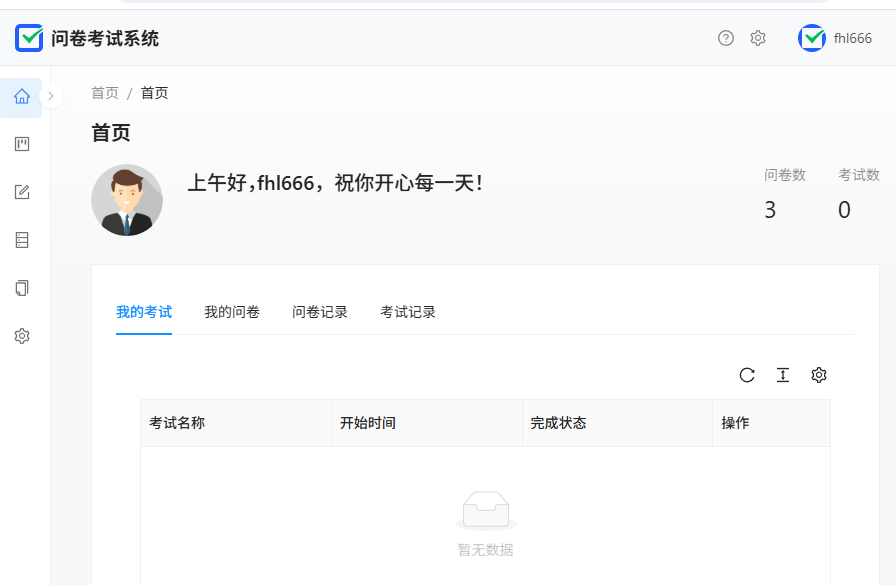Click the first 首页 breadcrumb link
The image size is (896, 585).
point(105,93)
